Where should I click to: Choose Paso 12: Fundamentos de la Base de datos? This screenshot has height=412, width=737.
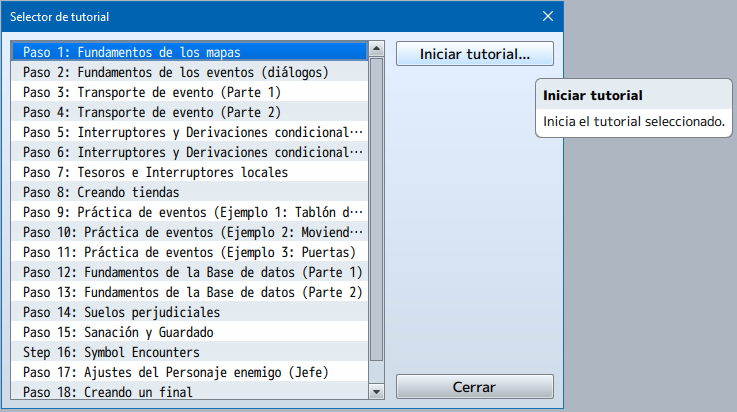click(190, 272)
